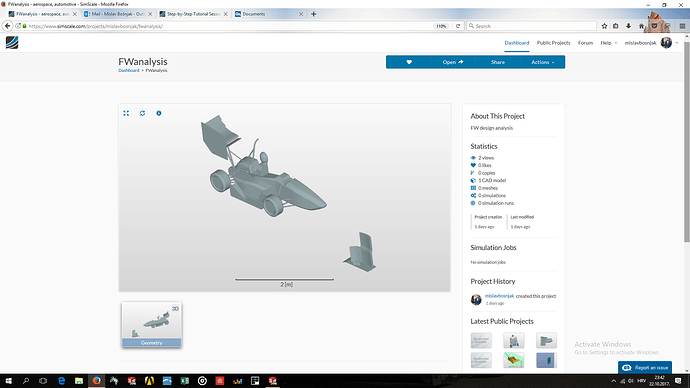Click the SimScale logo icon
Screen dimensions: 690x388
coord(12,43)
